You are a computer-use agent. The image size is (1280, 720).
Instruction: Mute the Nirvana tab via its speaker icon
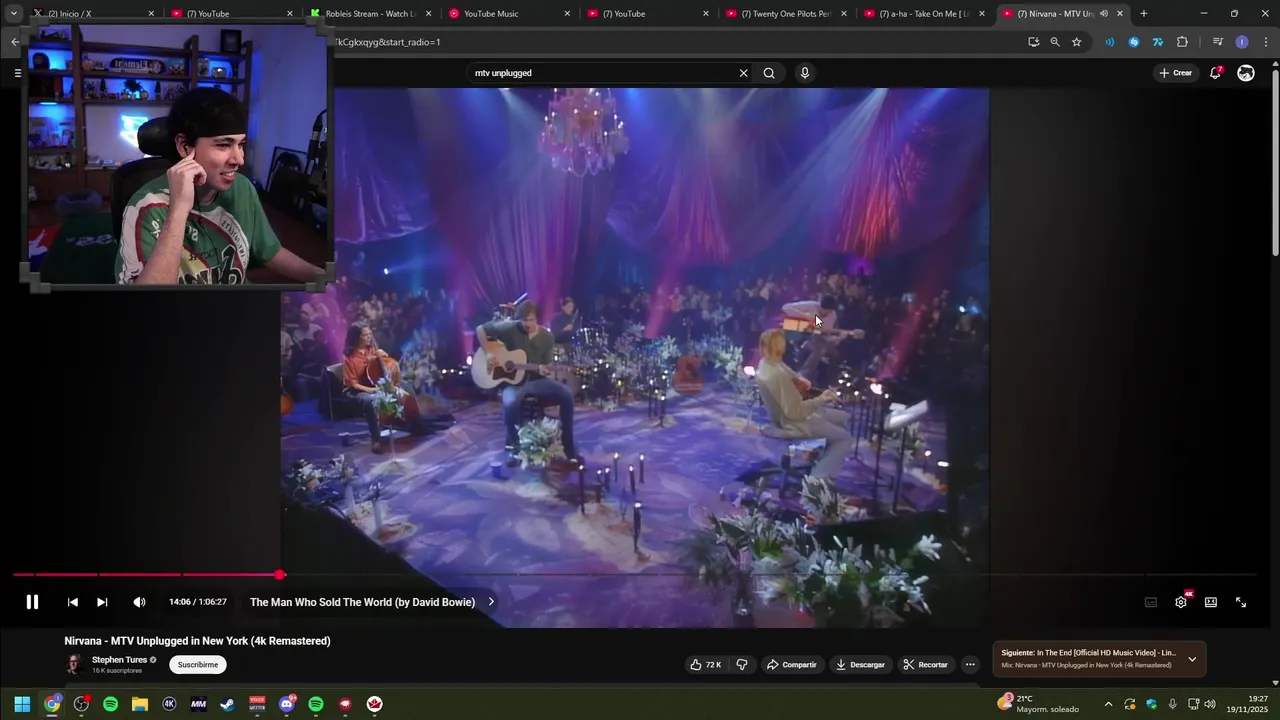(1104, 14)
